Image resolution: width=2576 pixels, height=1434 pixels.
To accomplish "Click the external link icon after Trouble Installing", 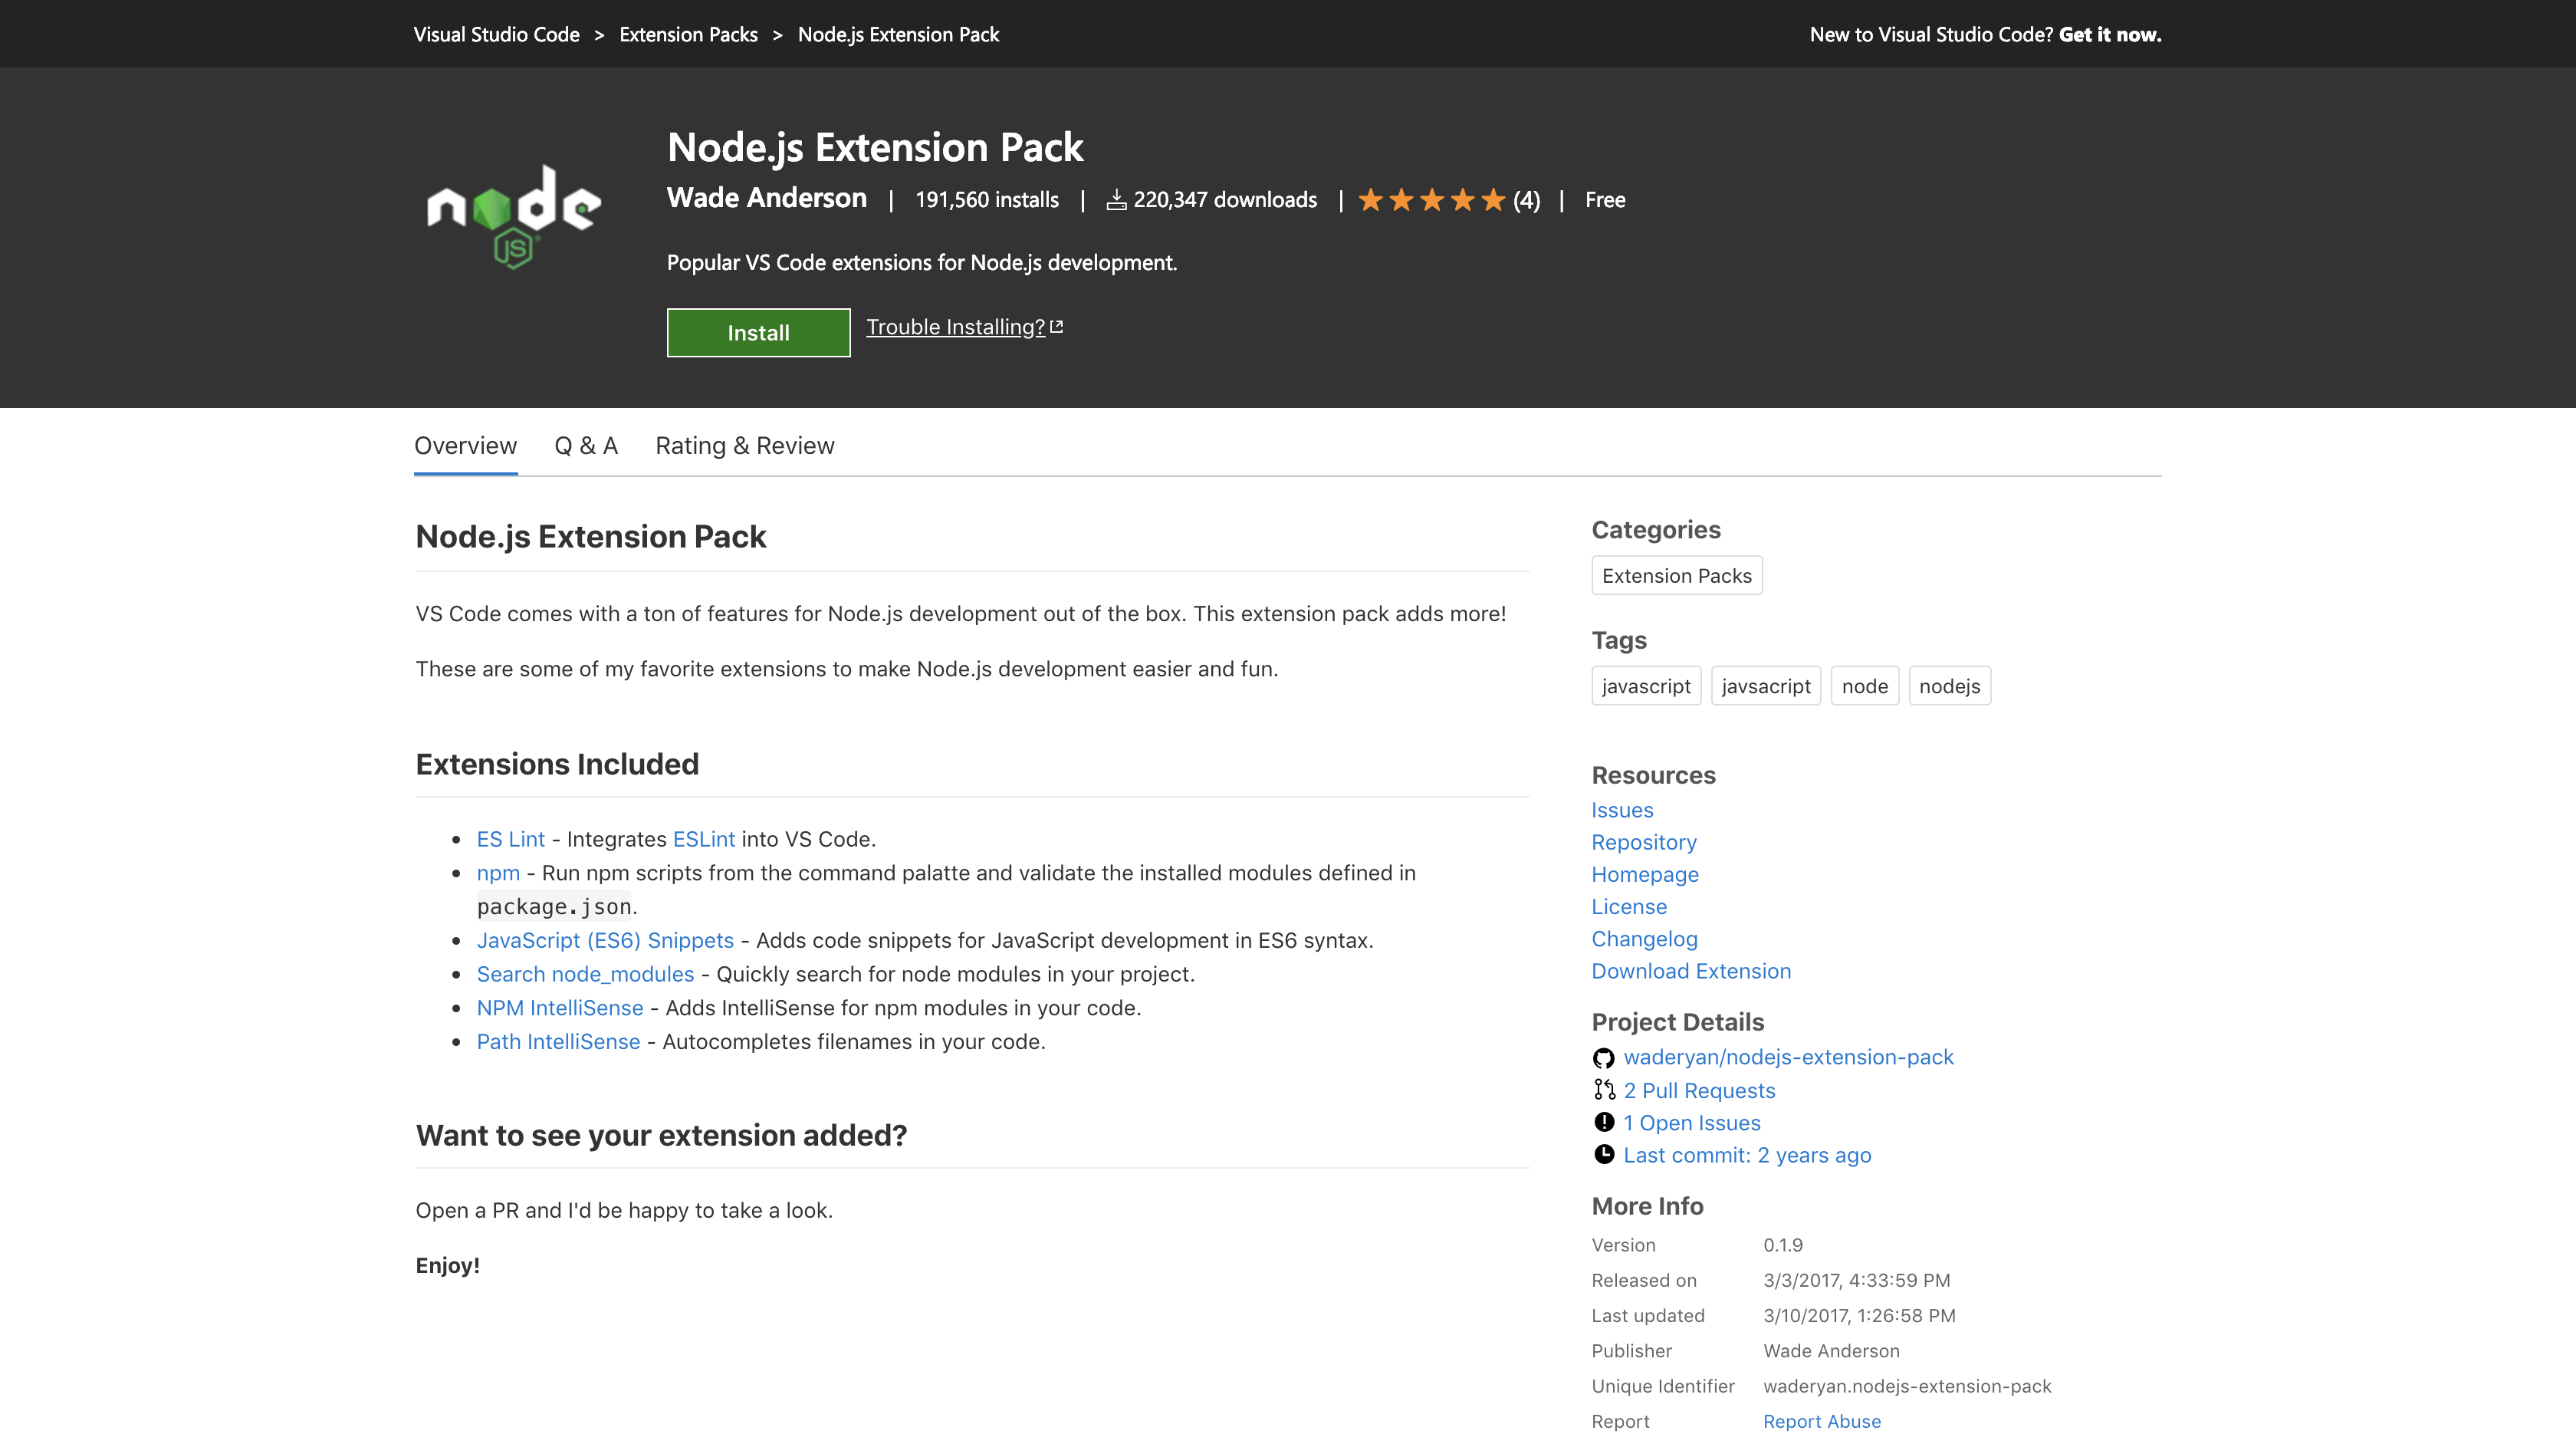I will [1057, 326].
